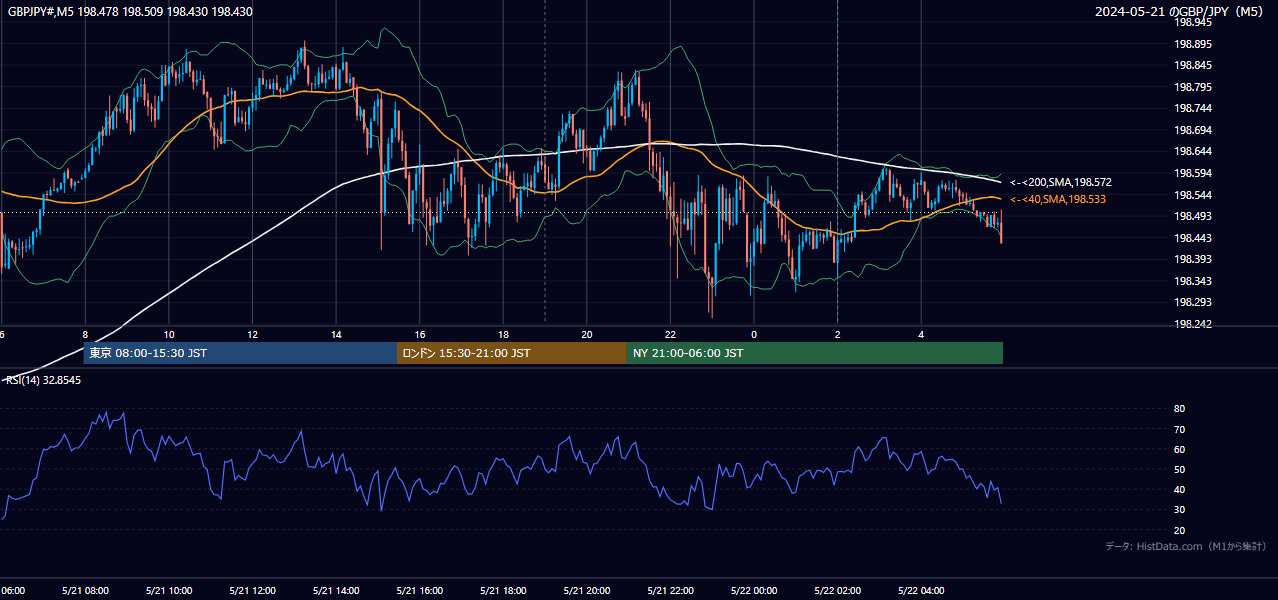Click price axis label 198.293
Screen dimensions: 1278x600
tap(1192, 302)
